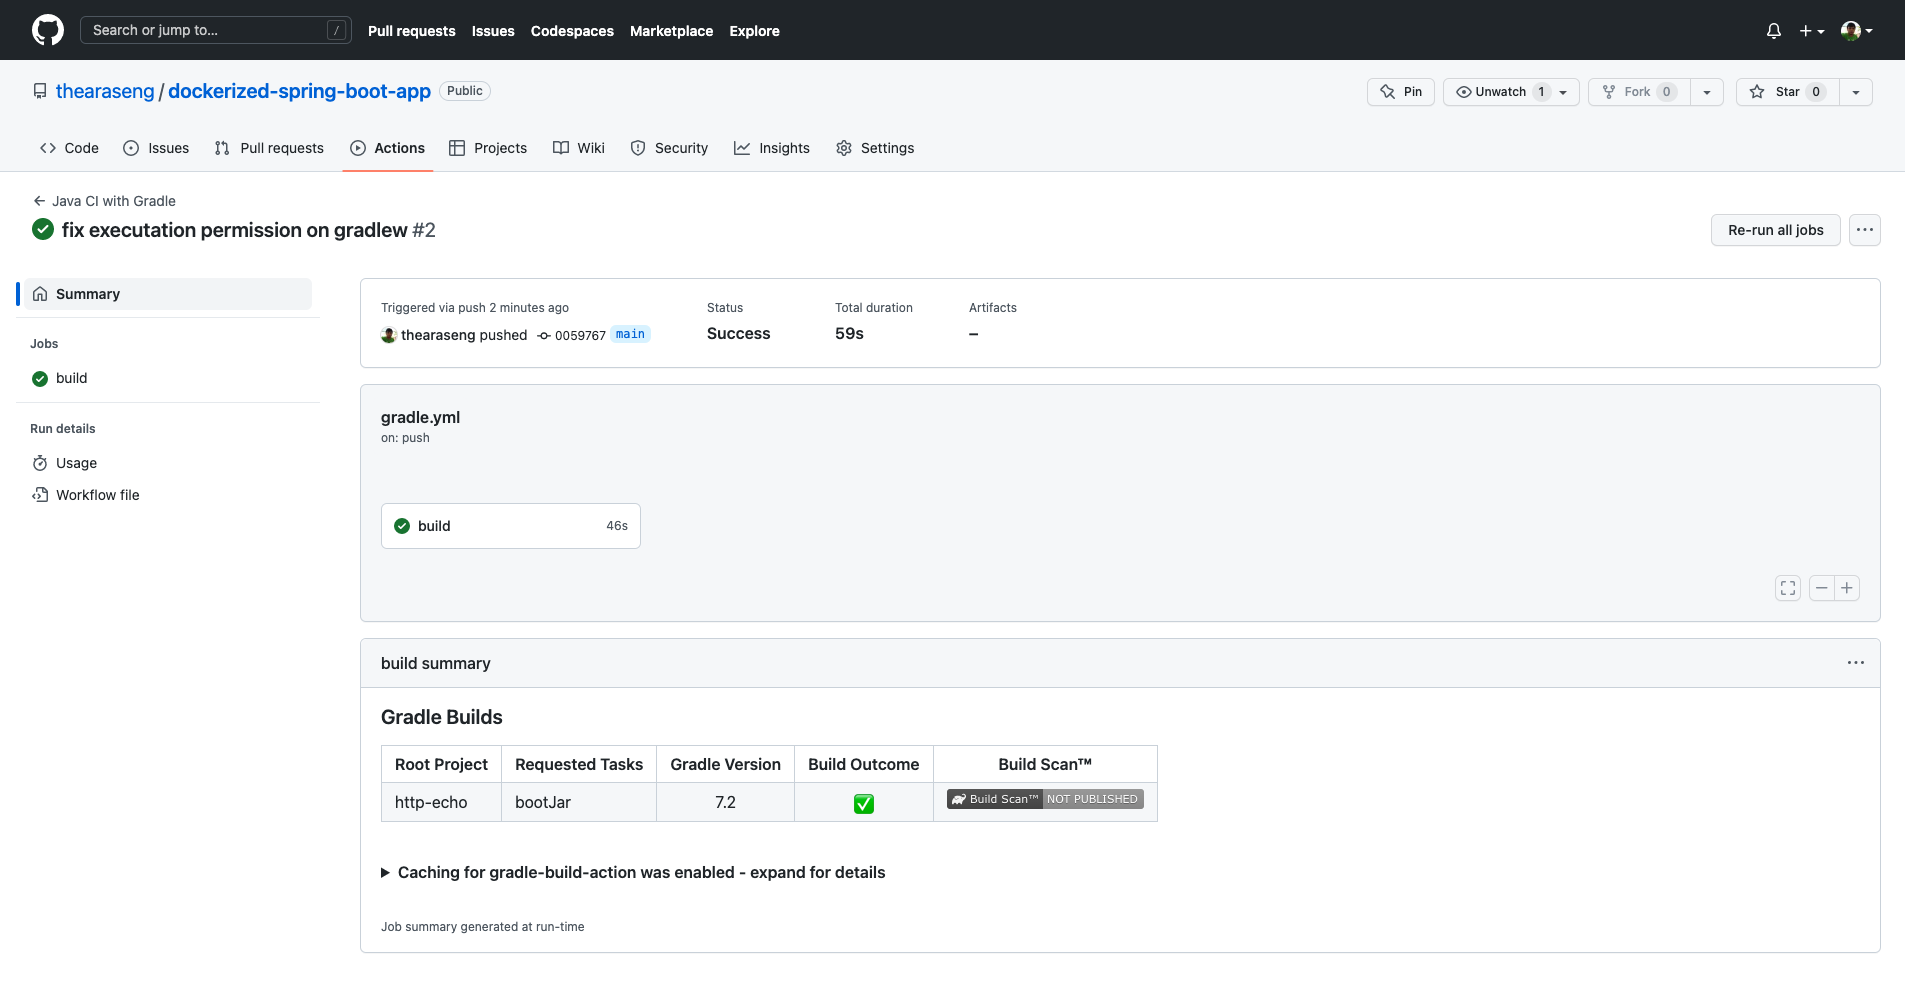This screenshot has height=1000, width=1905.
Task: Expand the fork options dropdown arrow
Action: pos(1707,92)
